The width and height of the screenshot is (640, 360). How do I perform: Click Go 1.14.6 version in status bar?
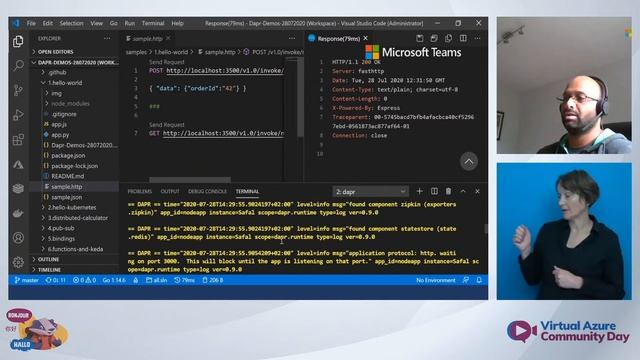tap(114, 280)
